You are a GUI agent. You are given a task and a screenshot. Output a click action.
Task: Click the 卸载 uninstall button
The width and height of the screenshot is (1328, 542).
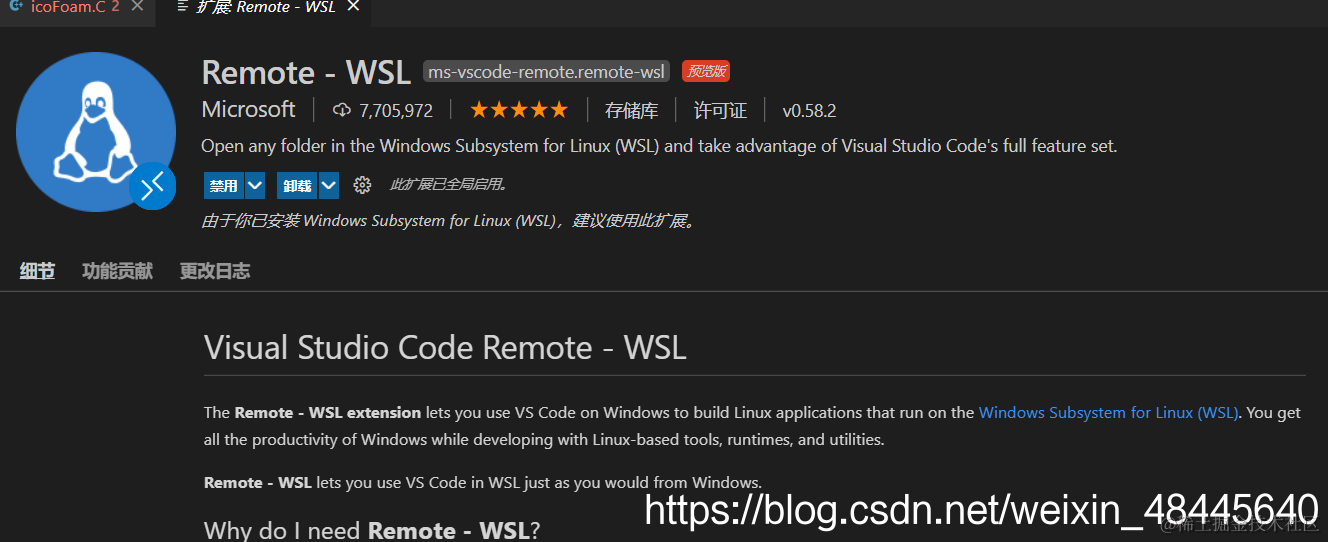tap(298, 185)
